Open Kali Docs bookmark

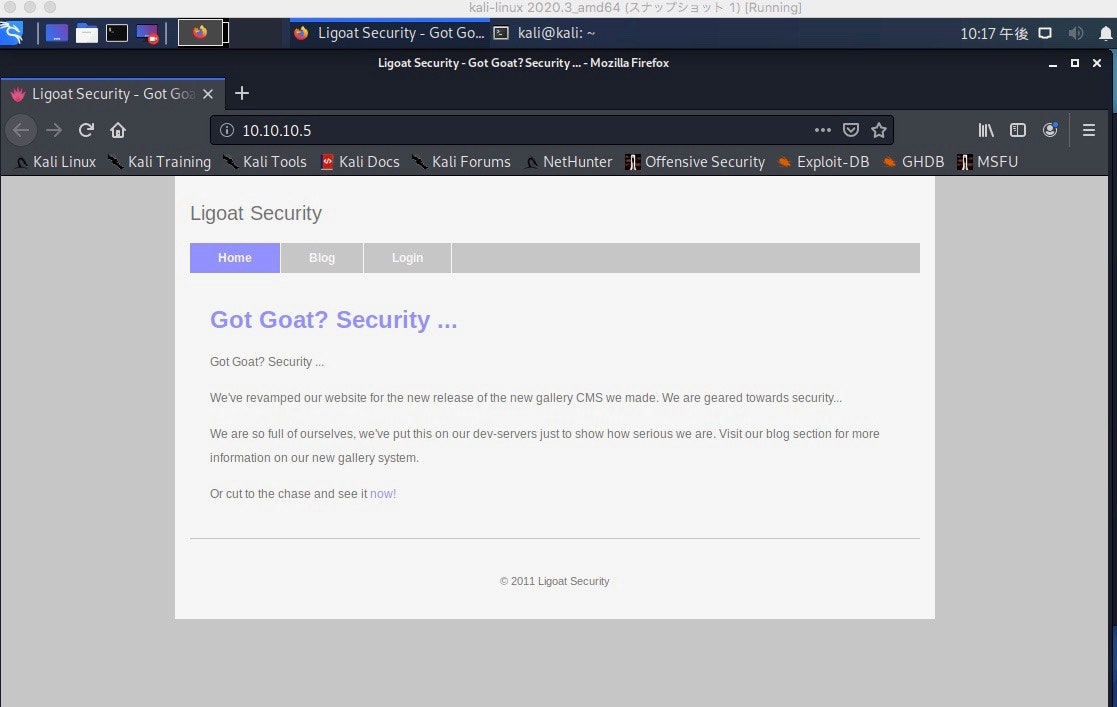(x=360, y=162)
